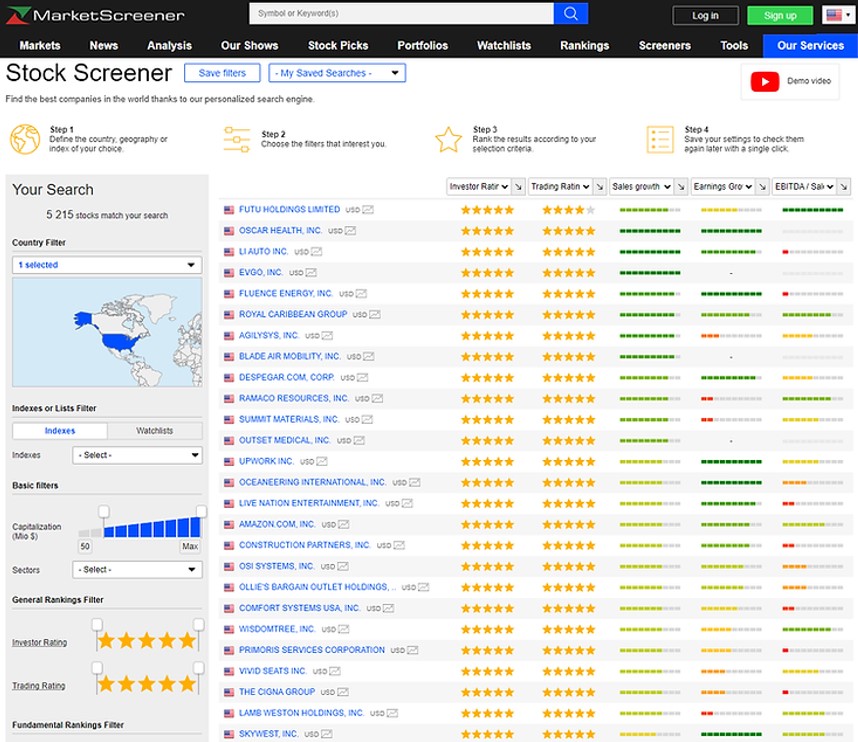Change the Sales growth column dropdown
This screenshot has width=858, height=742.
pos(641,187)
